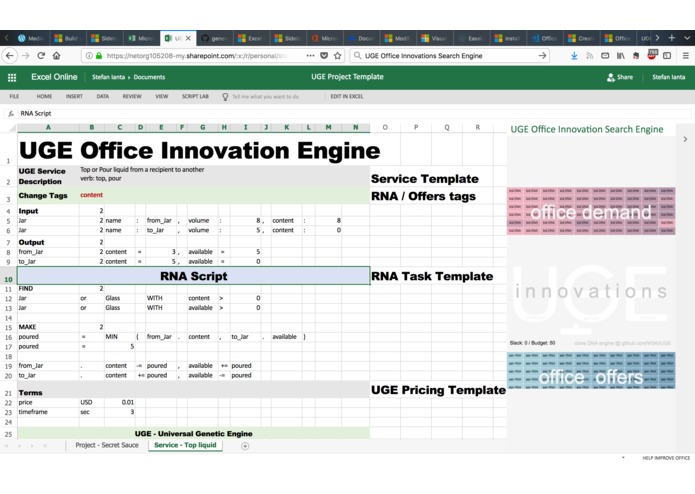
Task: Select the Change Tags content cell
Action: coord(91,195)
